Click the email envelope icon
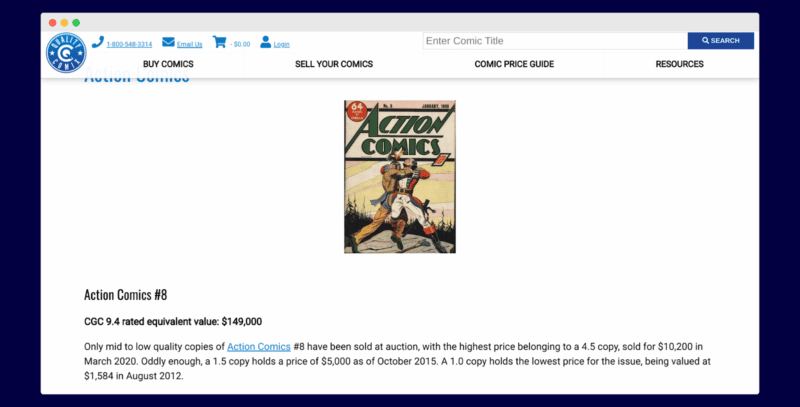This screenshot has width=800, height=407. click(168, 42)
